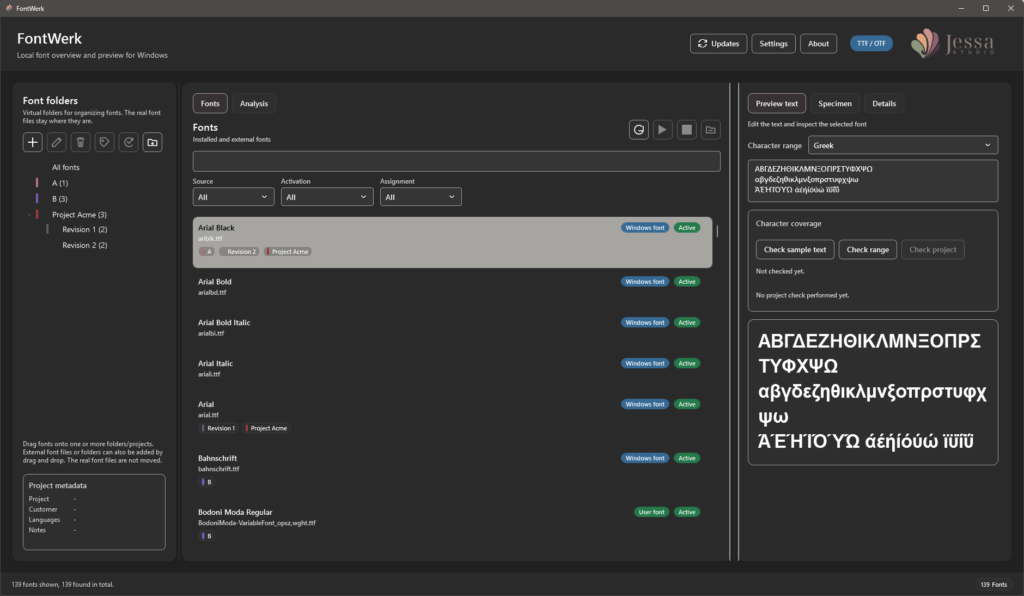Click the font list vertical scrollbar
The width and height of the screenshot is (1024, 596).
[717, 231]
